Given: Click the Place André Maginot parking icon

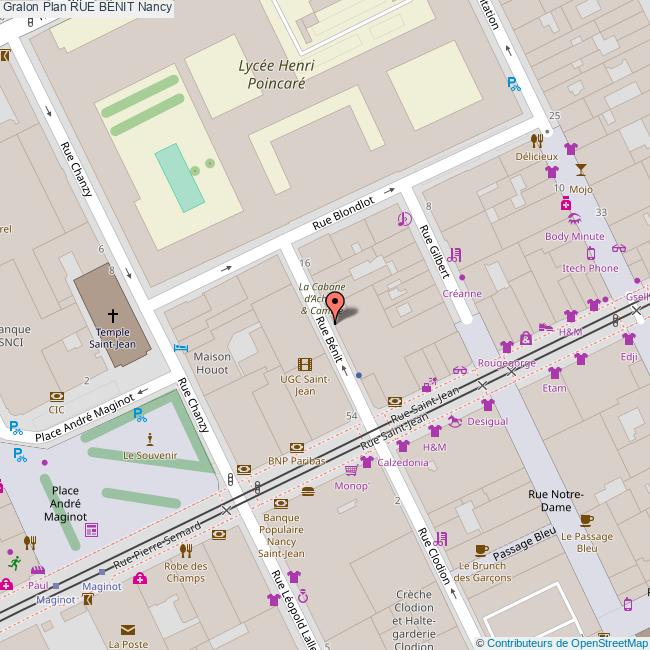Looking at the screenshot, I should pyautogui.click(x=138, y=413).
